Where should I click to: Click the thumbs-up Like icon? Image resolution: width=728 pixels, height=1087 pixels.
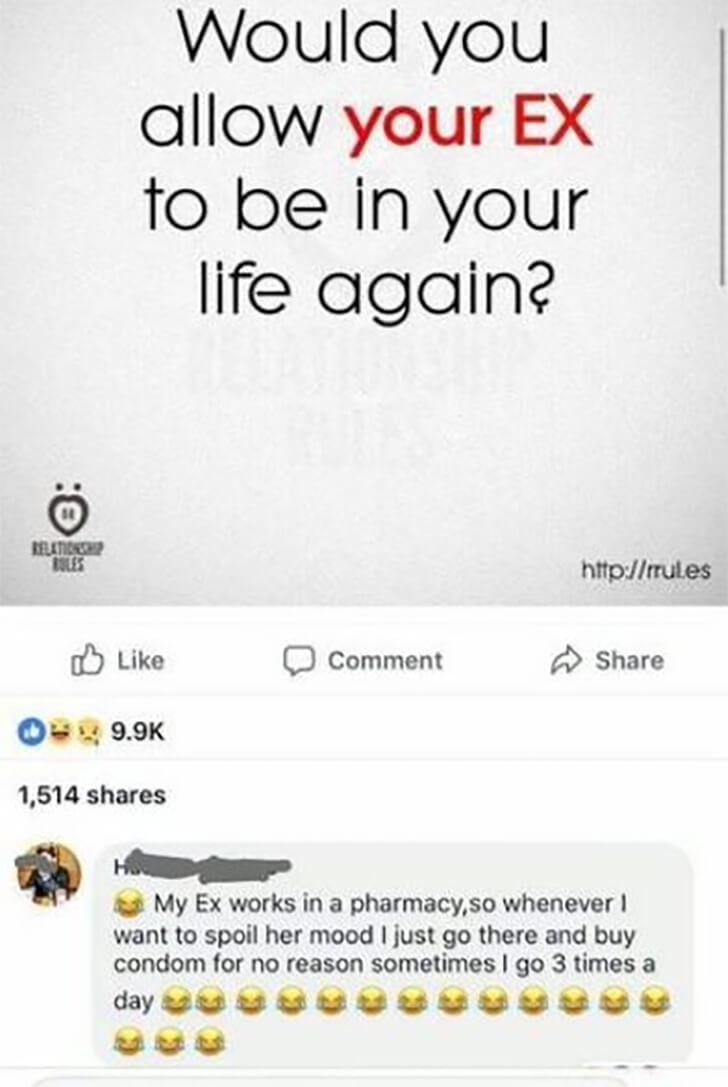click(x=87, y=660)
